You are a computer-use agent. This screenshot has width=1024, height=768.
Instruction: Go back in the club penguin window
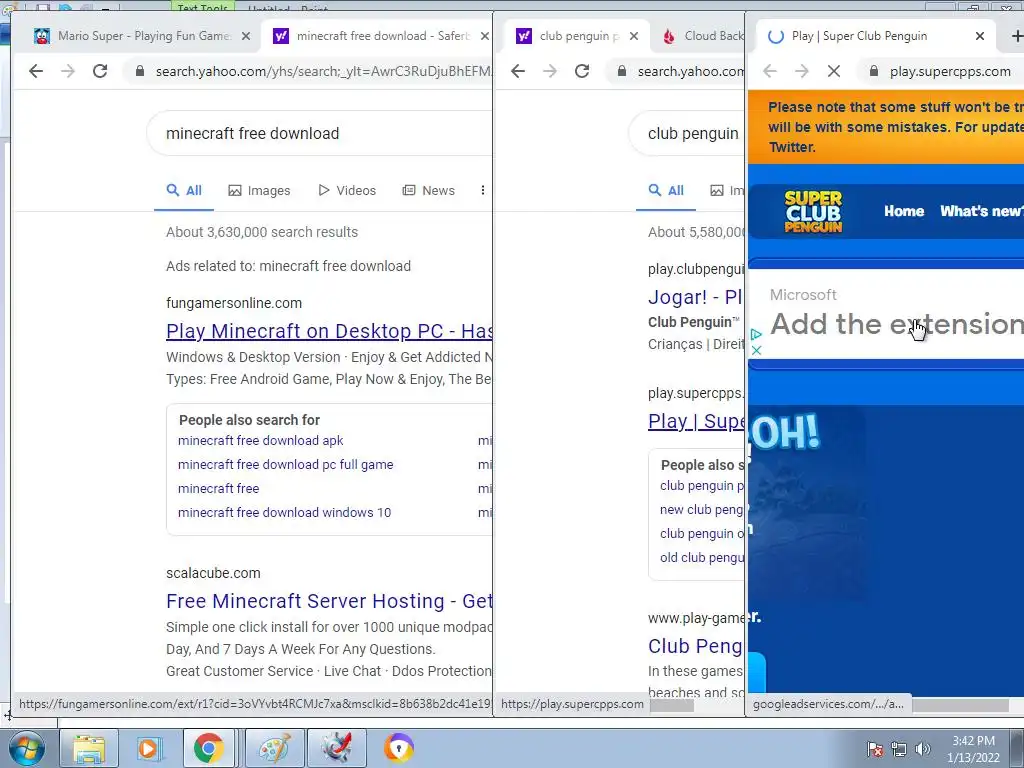(518, 71)
